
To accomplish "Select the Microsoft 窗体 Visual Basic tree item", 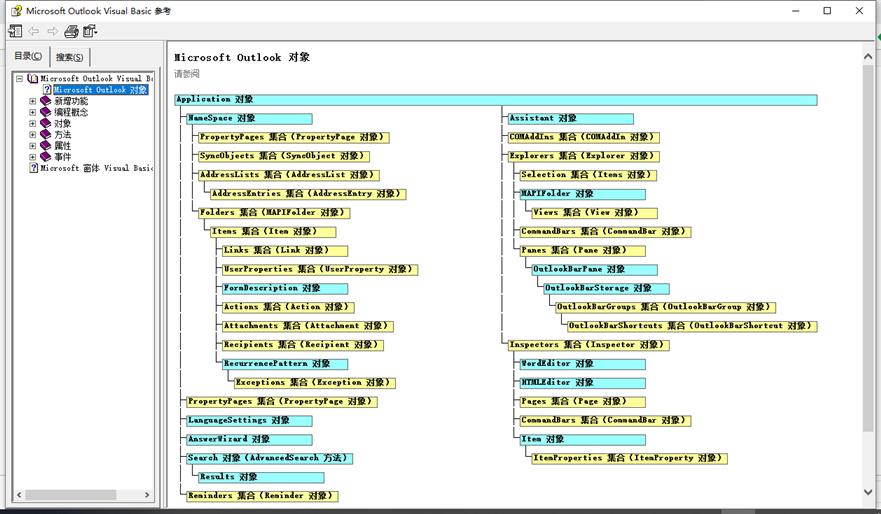I will tap(96, 168).
